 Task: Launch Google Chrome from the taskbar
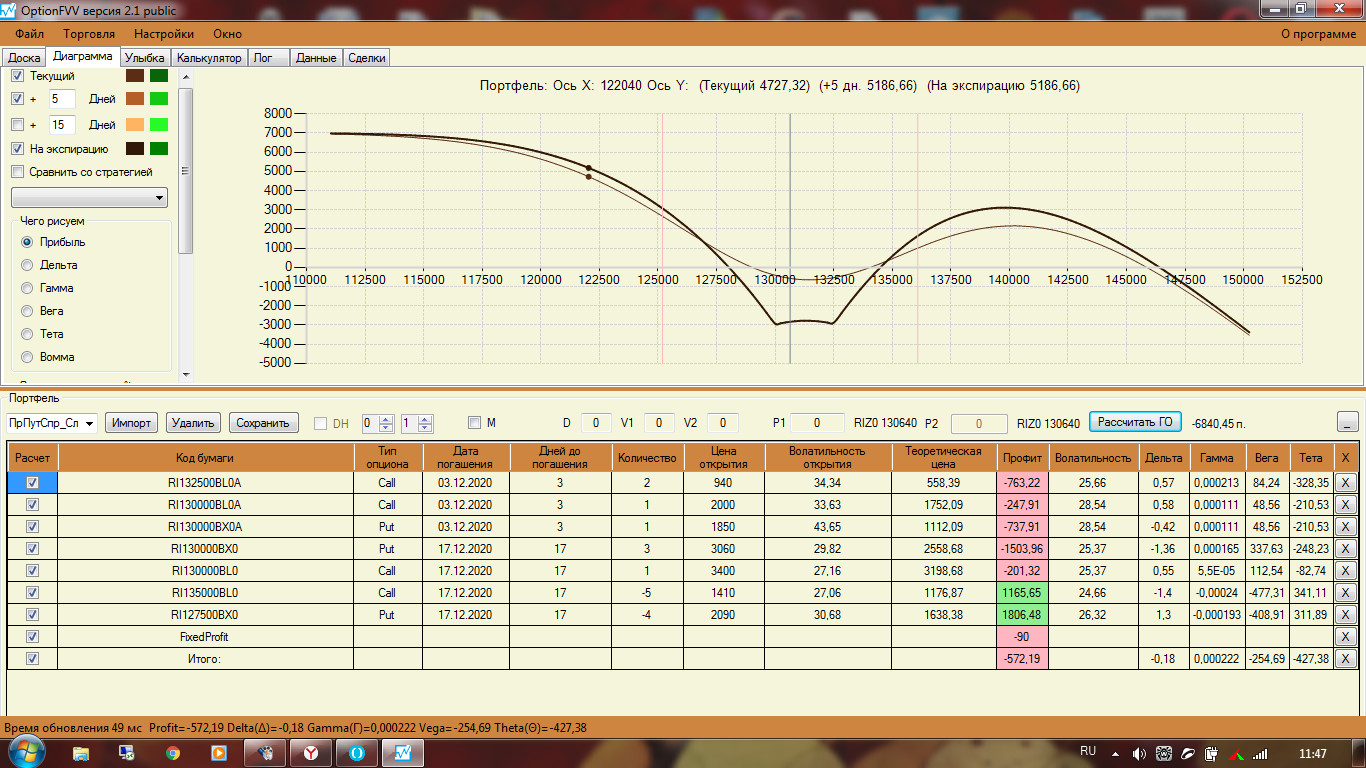click(x=173, y=752)
